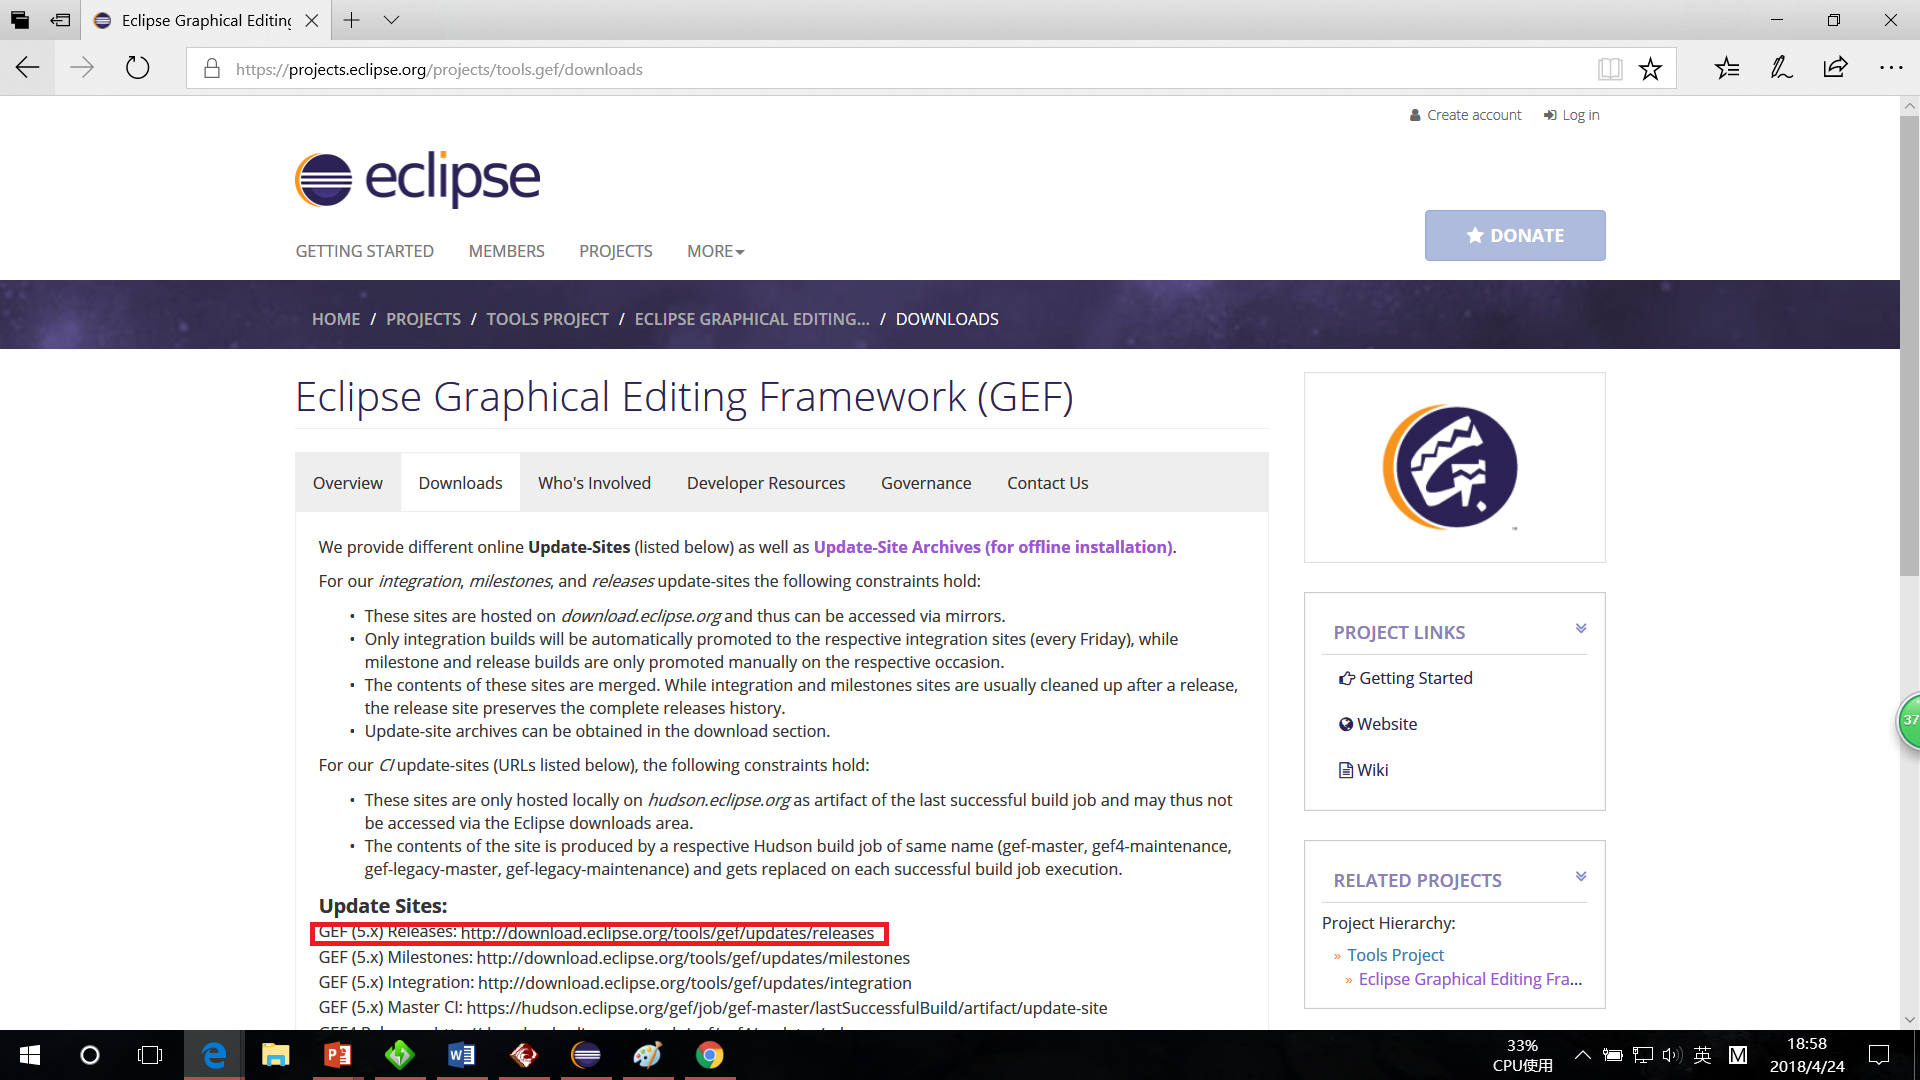Open Task View on taskbar

150,1055
